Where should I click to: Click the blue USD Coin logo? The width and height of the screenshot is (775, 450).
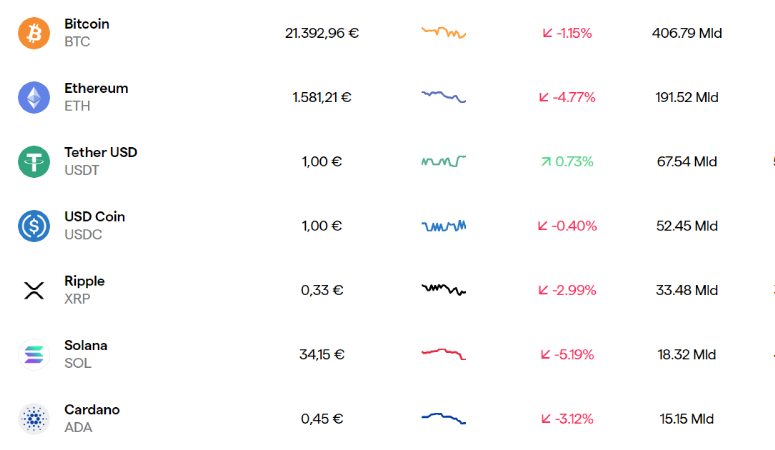point(34,226)
